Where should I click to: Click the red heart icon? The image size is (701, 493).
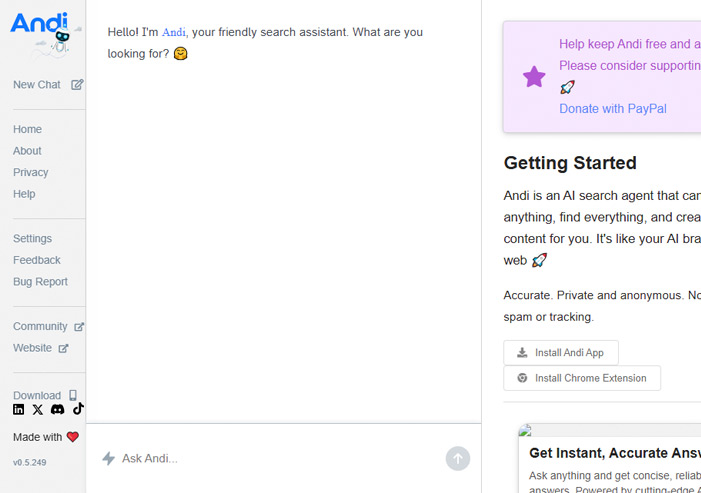click(x=73, y=437)
